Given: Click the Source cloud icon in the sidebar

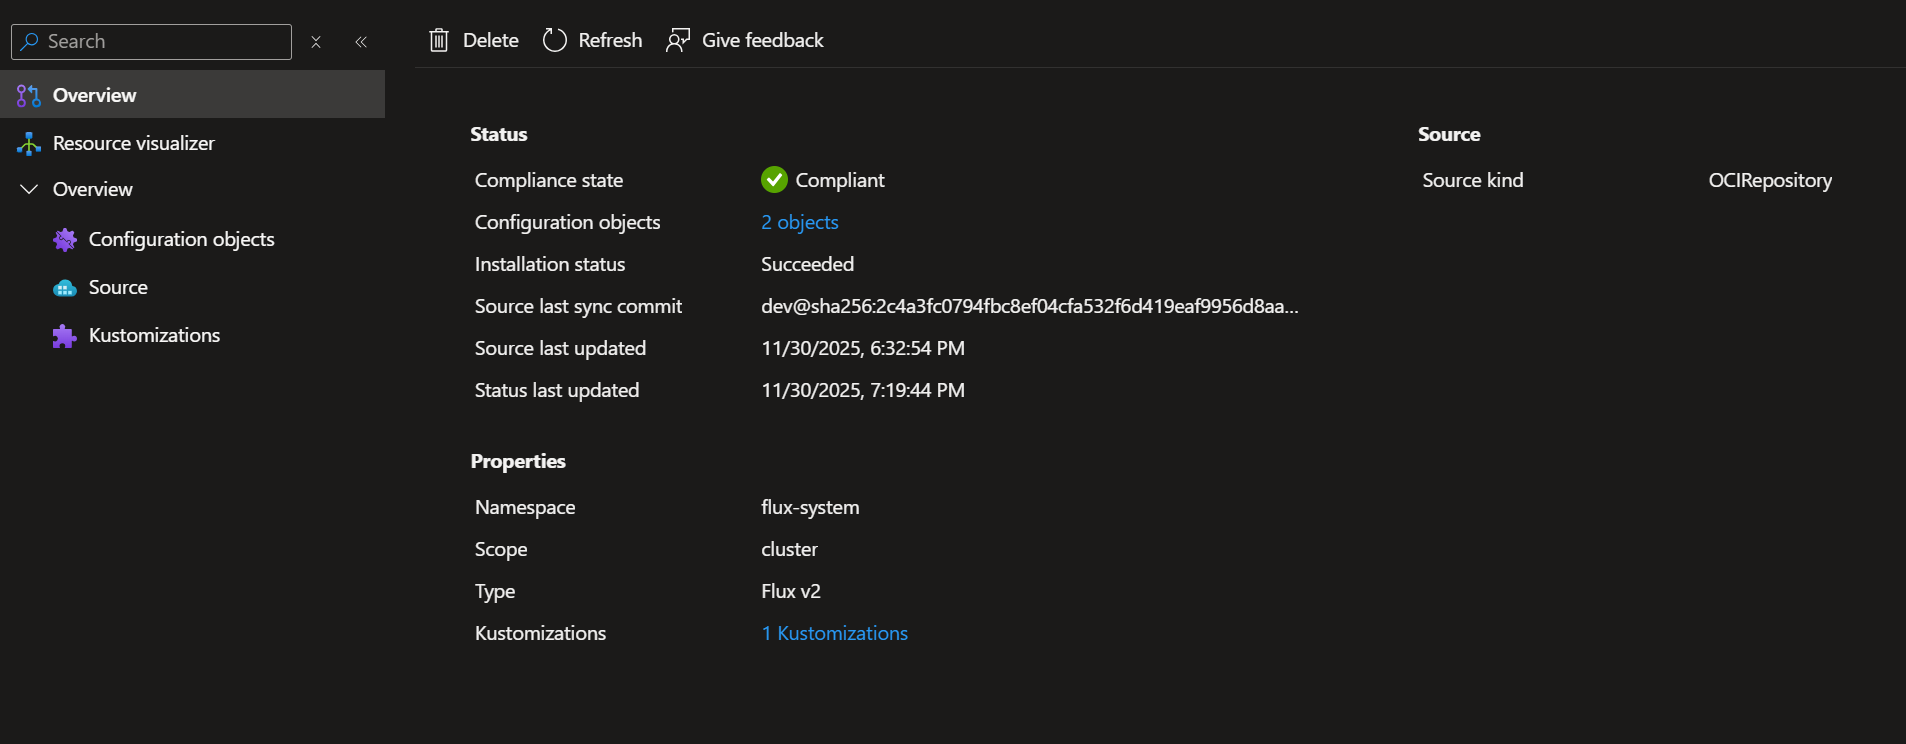Looking at the screenshot, I should (65, 288).
